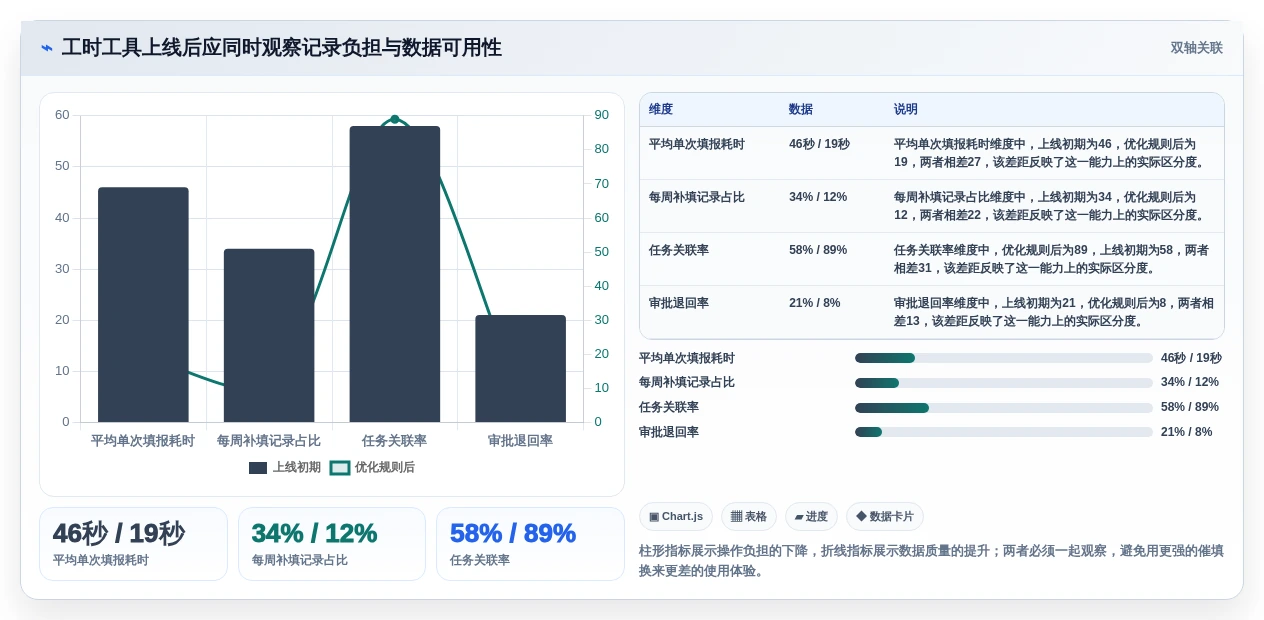This screenshot has height=620, width=1264.
Task: Click the lightning icon beside the title
Action: pos(47,48)
